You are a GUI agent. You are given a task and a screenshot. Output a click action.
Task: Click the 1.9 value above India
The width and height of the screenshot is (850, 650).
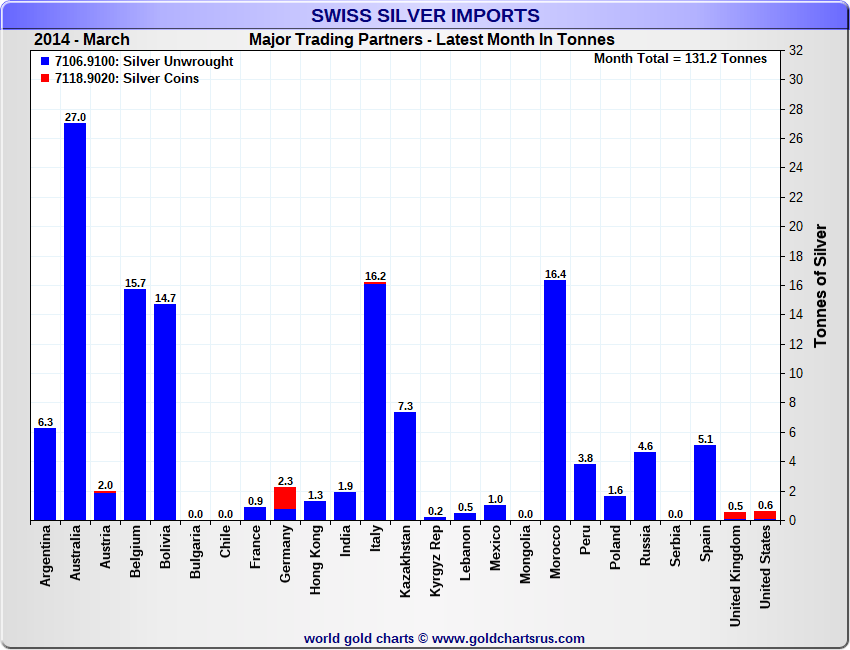click(x=345, y=486)
